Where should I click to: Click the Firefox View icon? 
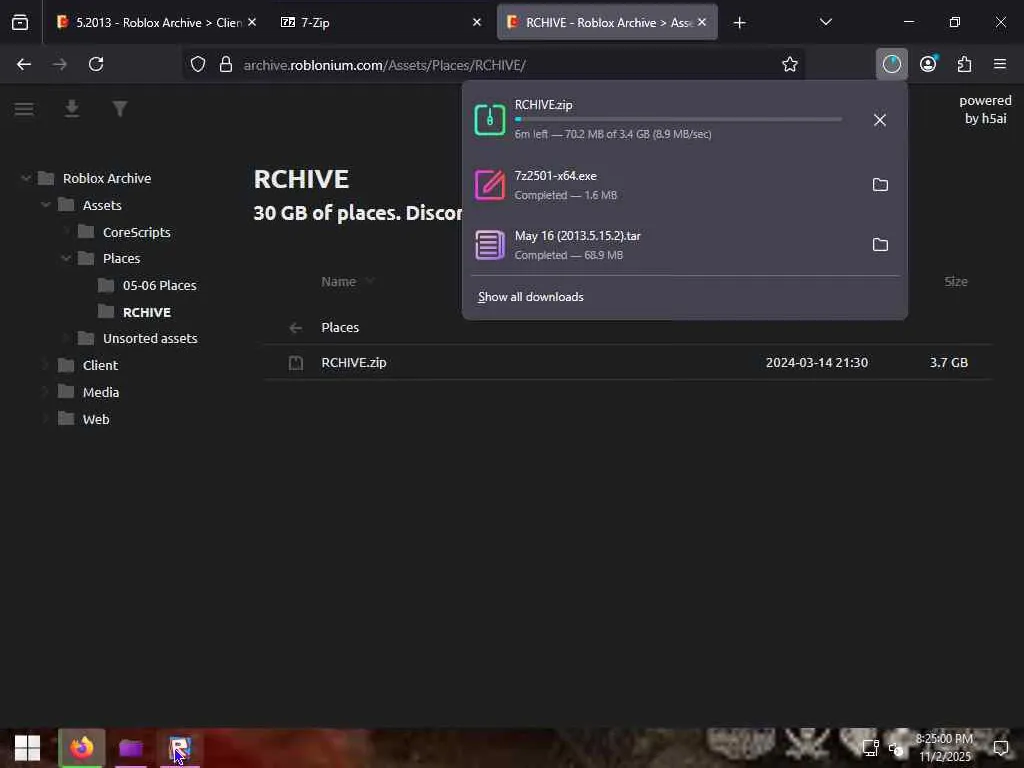20,22
